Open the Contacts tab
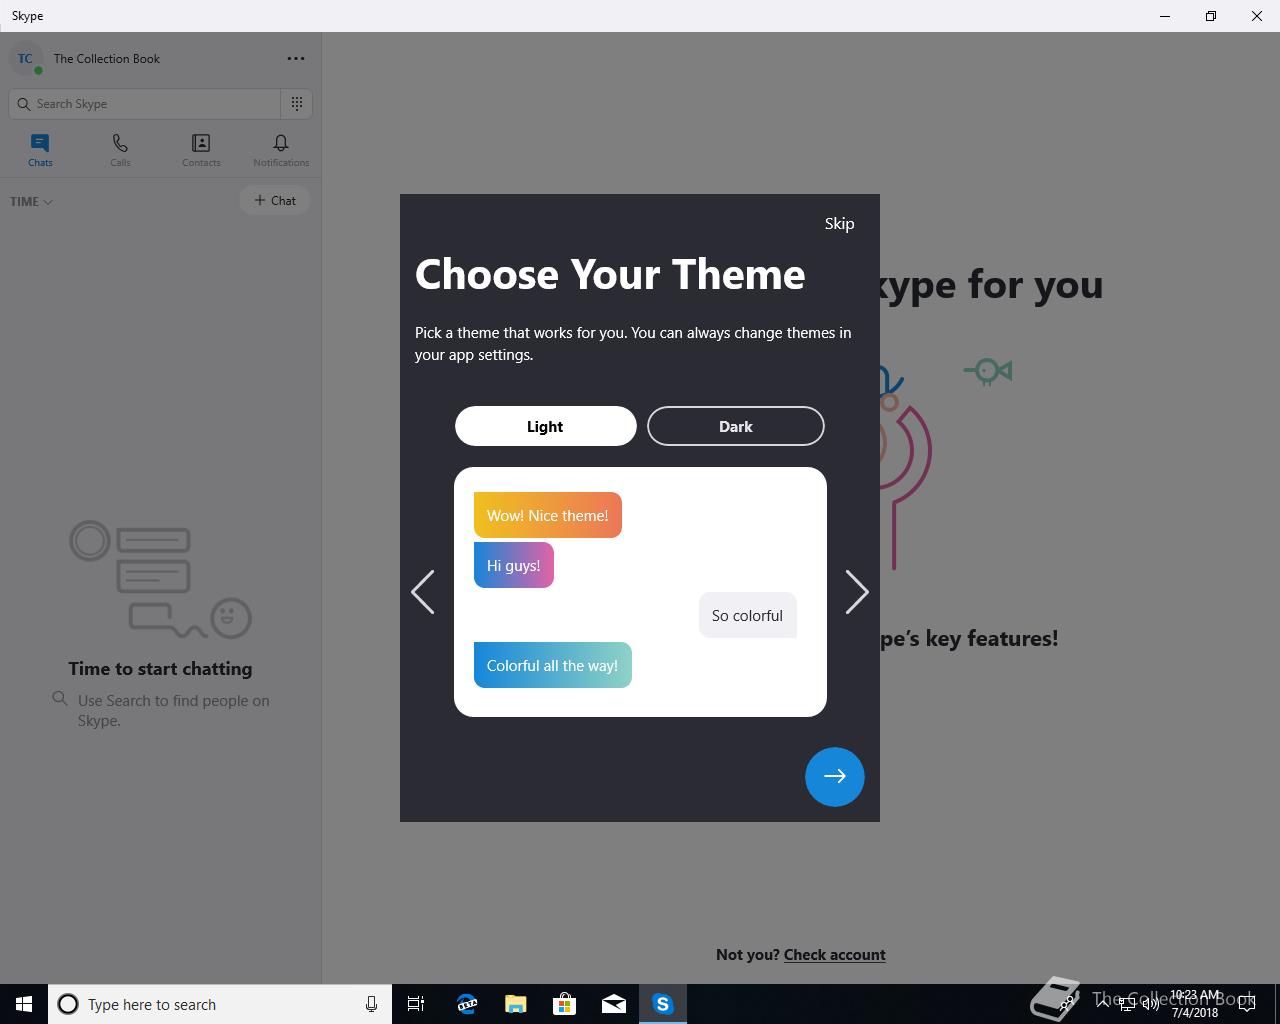 201,150
